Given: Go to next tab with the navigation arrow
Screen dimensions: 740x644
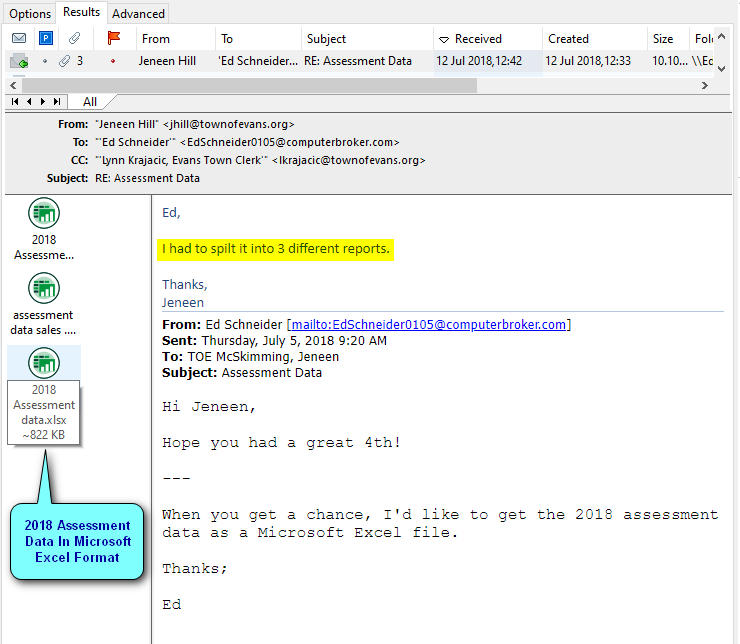Looking at the screenshot, I should tap(43, 101).
